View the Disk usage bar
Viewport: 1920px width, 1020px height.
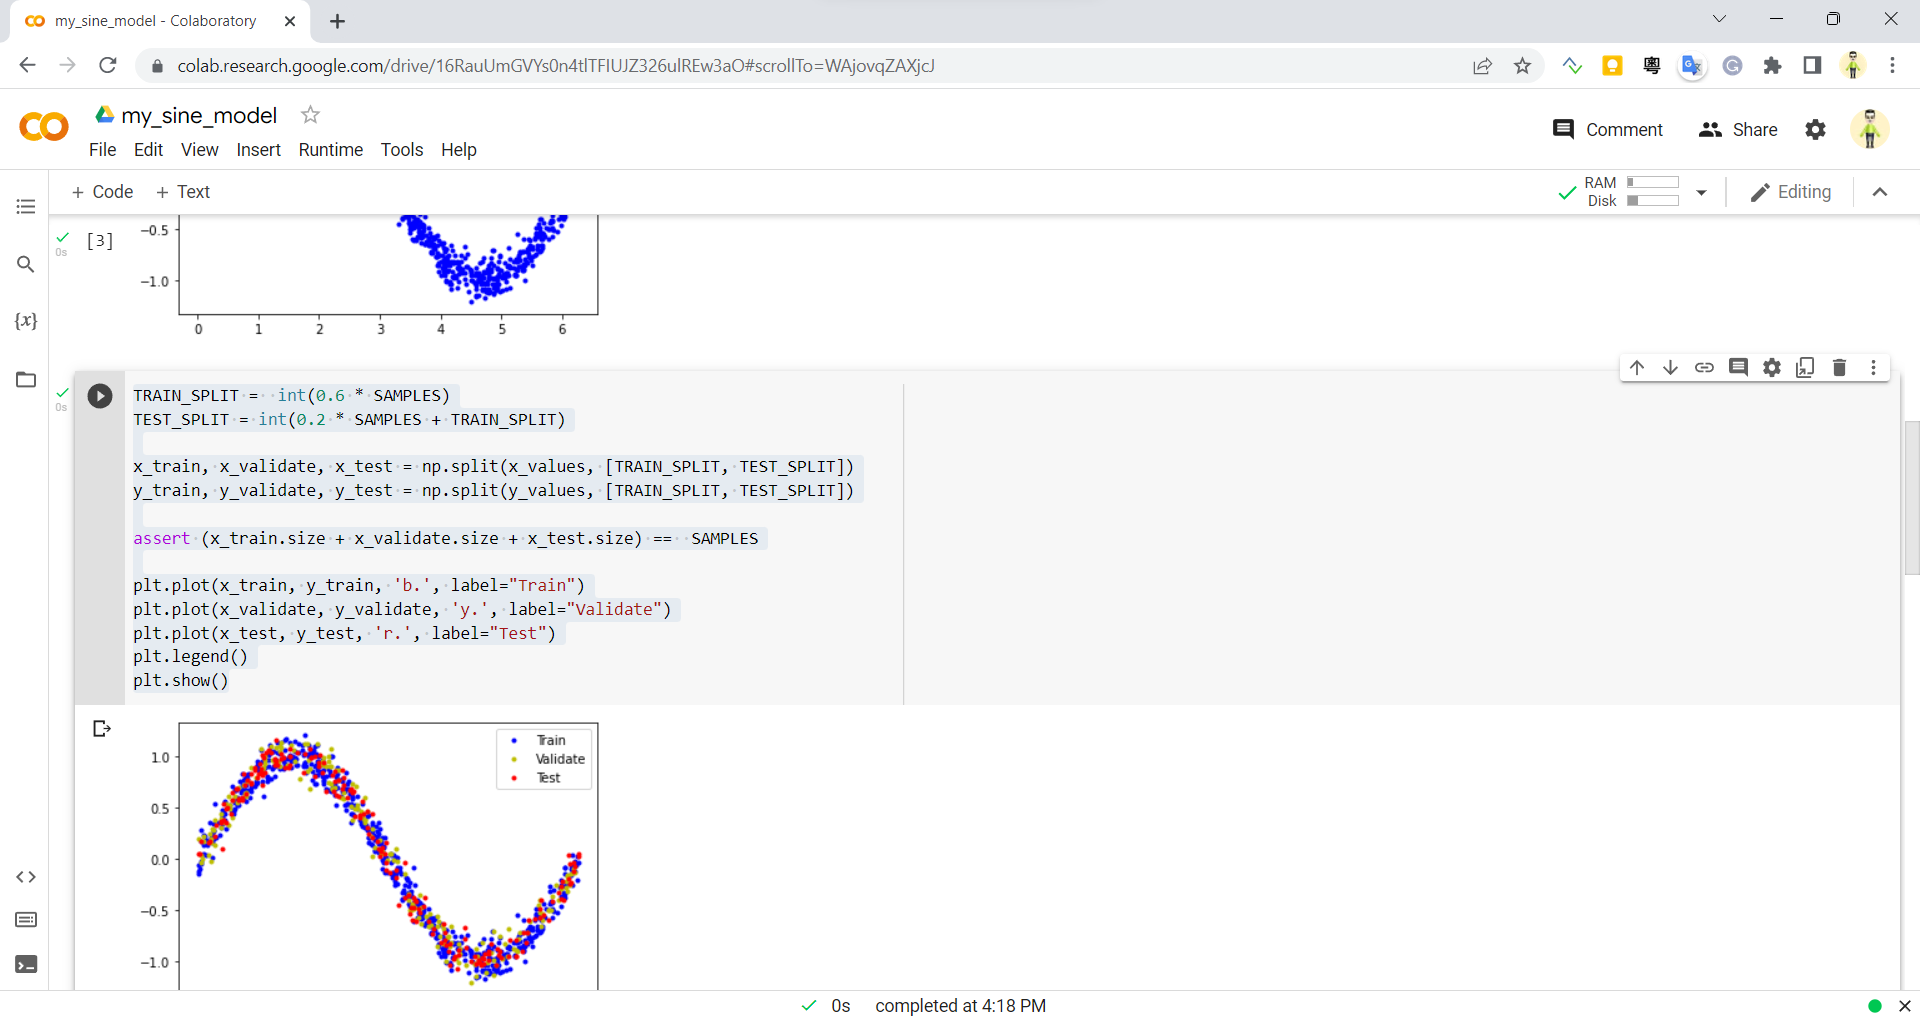pyautogui.click(x=1653, y=201)
